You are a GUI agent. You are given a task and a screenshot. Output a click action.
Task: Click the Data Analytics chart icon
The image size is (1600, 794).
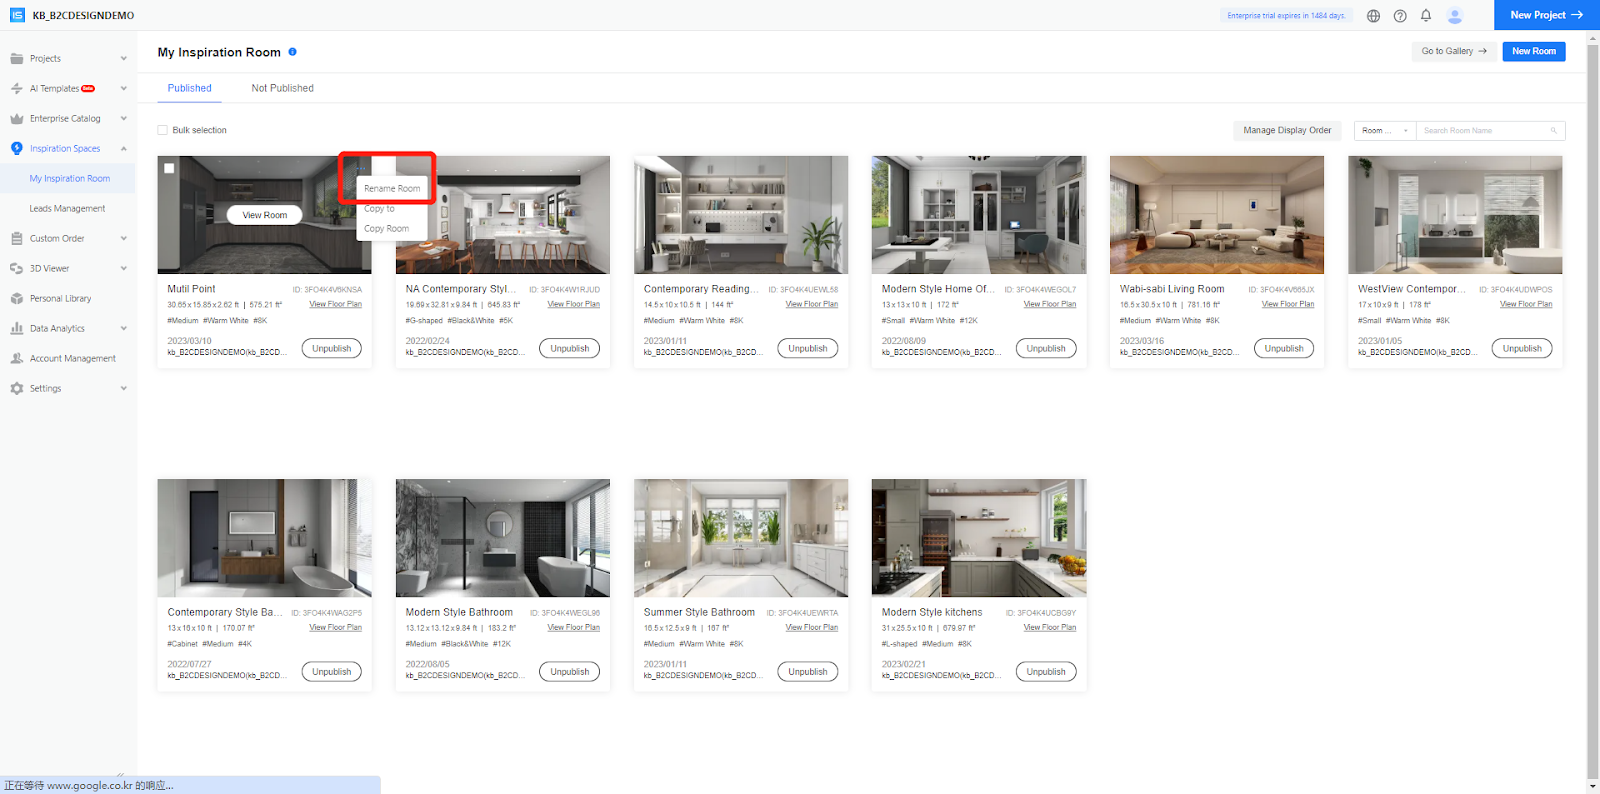pos(17,329)
